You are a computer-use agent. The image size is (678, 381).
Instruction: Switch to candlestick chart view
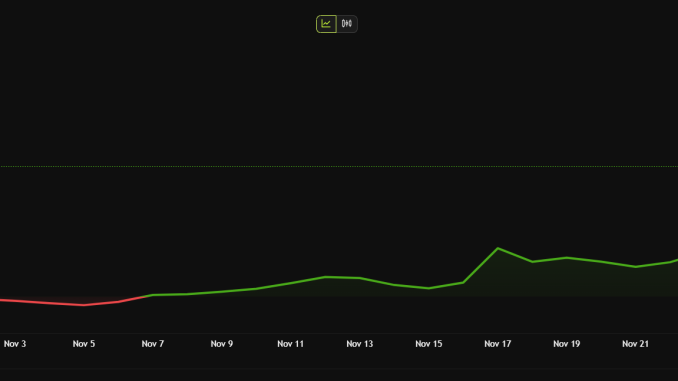click(x=347, y=24)
